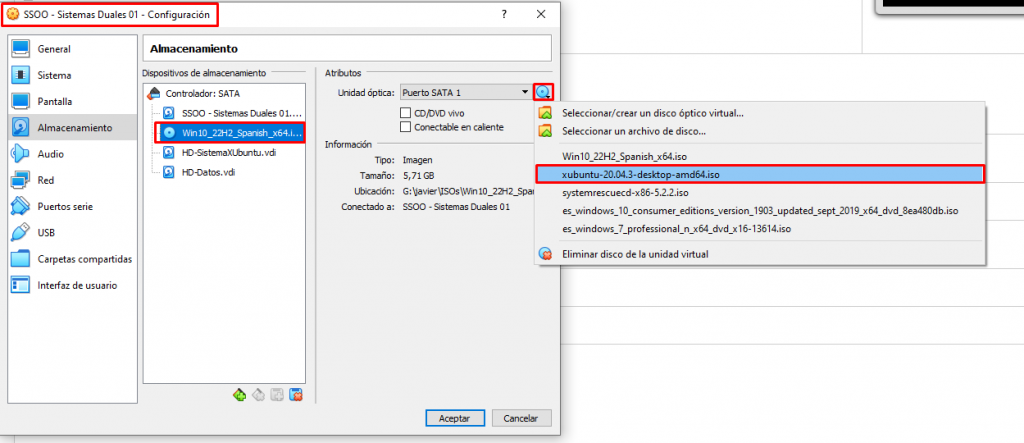The height and width of the screenshot is (443, 1024).
Task: Click the optical disk chooser icon
Action: 543,92
